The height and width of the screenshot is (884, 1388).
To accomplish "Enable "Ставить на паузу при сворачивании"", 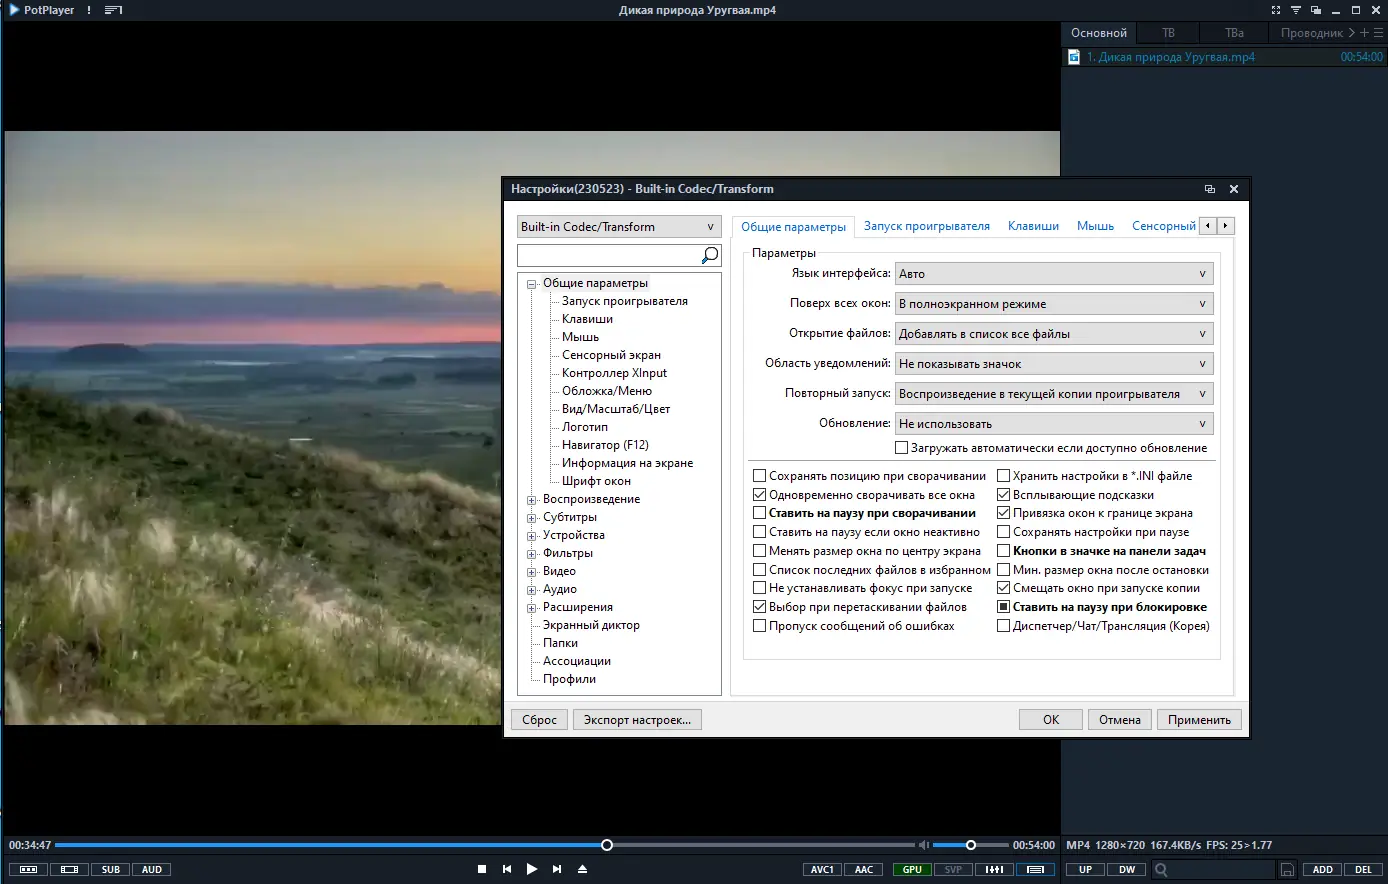I will (x=760, y=513).
